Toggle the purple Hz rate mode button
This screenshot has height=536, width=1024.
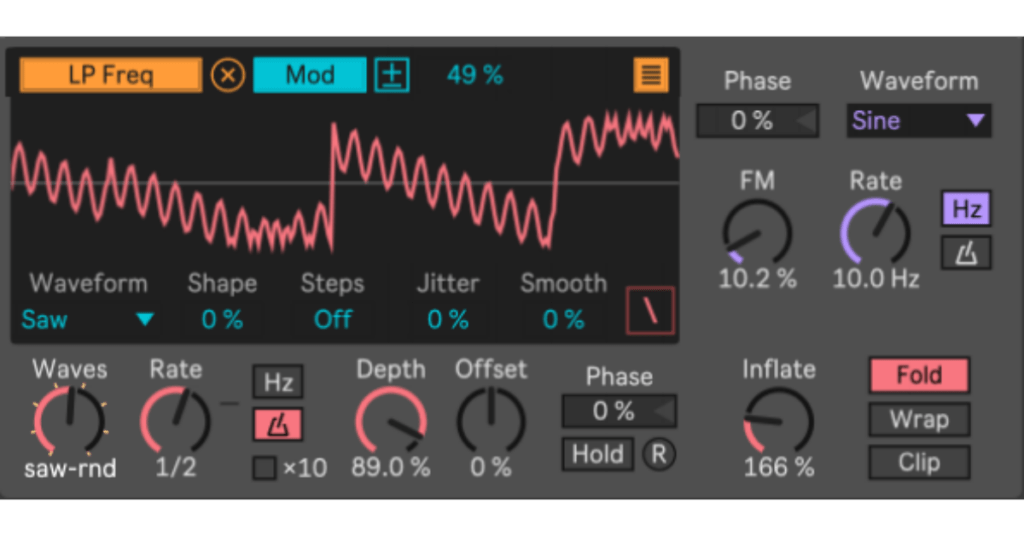(x=967, y=209)
